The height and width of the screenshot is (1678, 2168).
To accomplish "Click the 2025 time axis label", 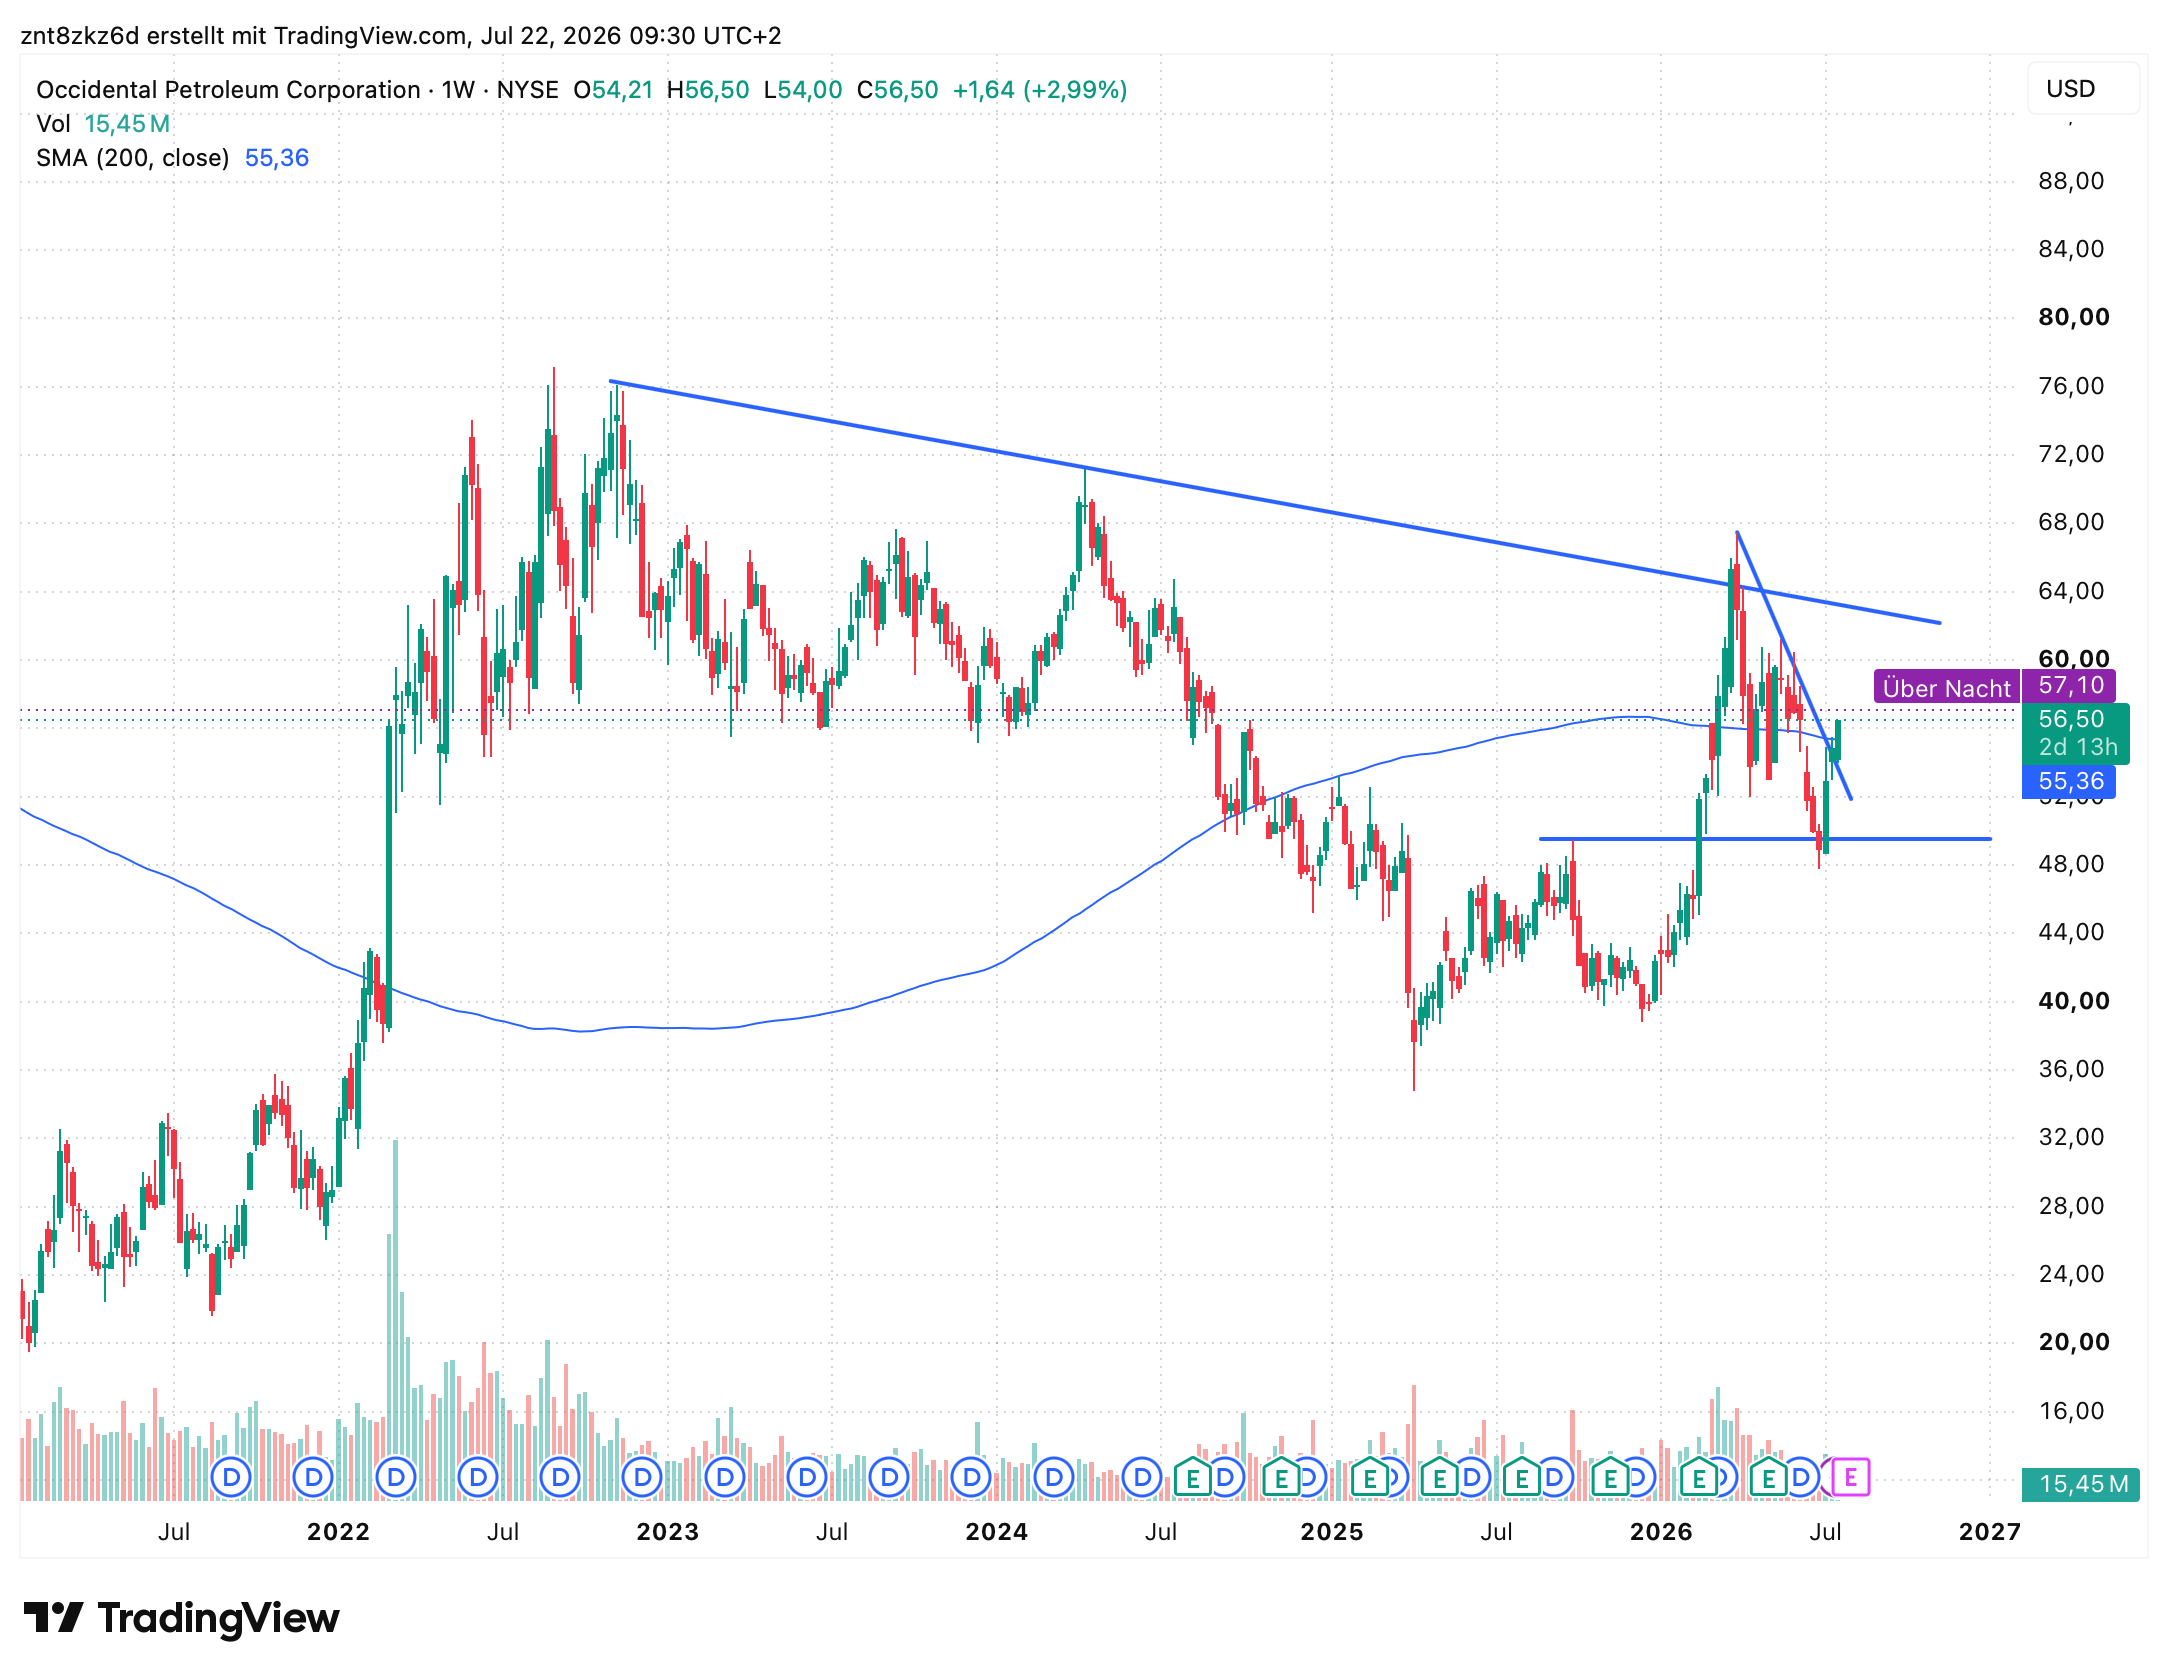I will coord(1332,1532).
